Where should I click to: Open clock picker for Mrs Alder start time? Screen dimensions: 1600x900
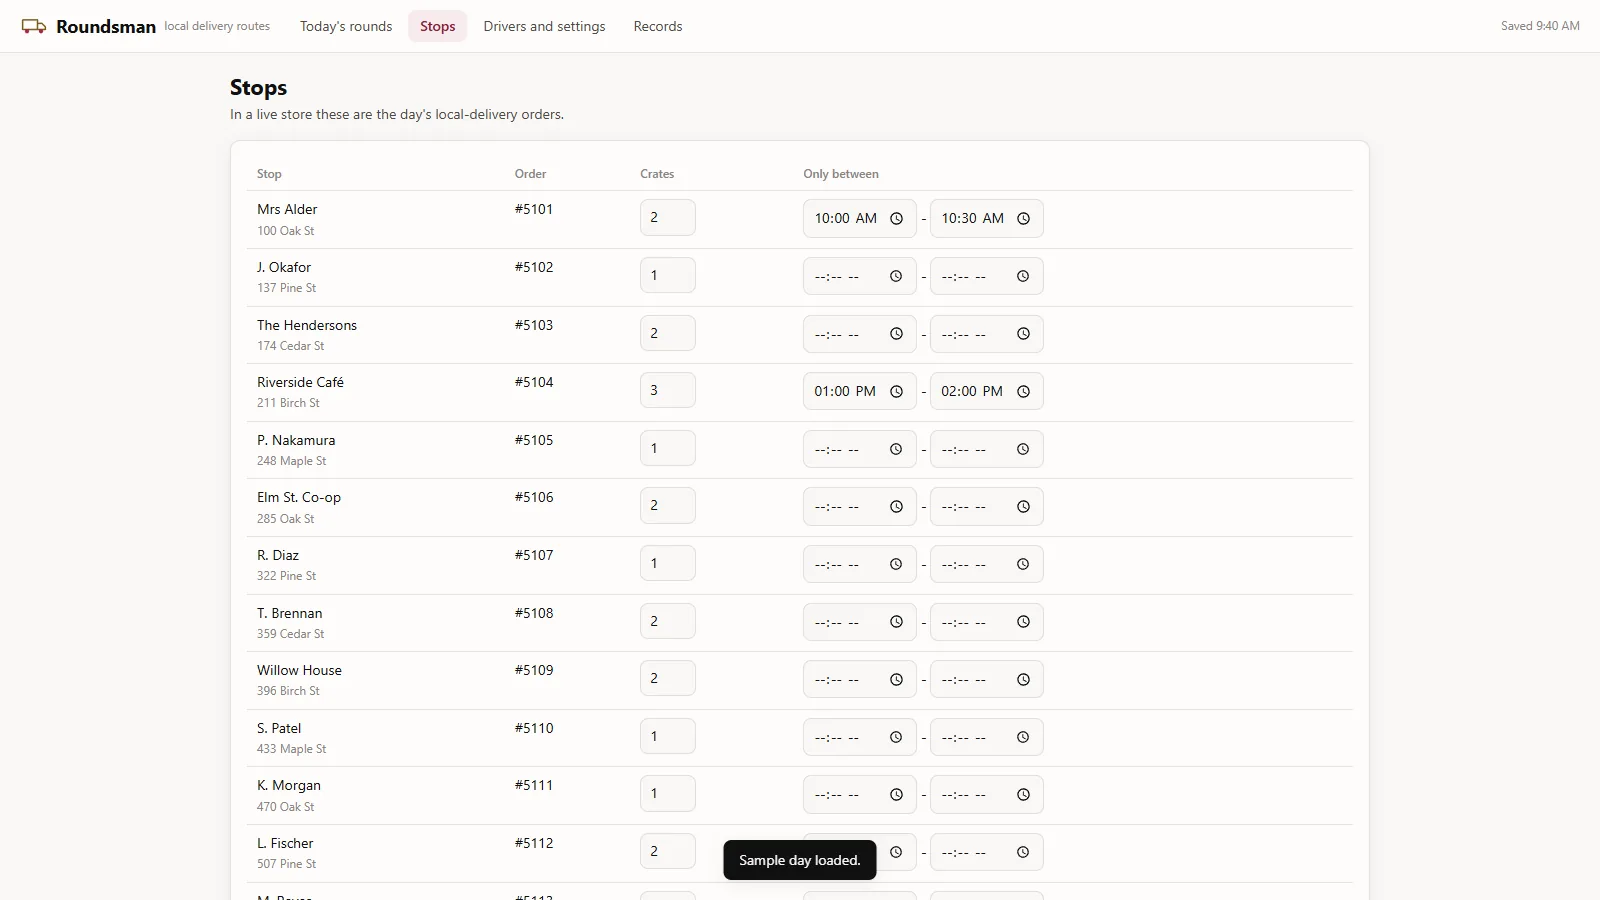[896, 219]
